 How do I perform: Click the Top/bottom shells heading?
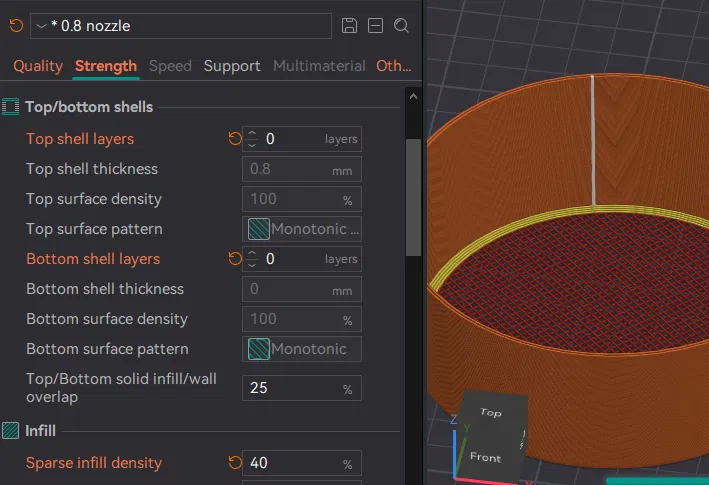tap(89, 107)
